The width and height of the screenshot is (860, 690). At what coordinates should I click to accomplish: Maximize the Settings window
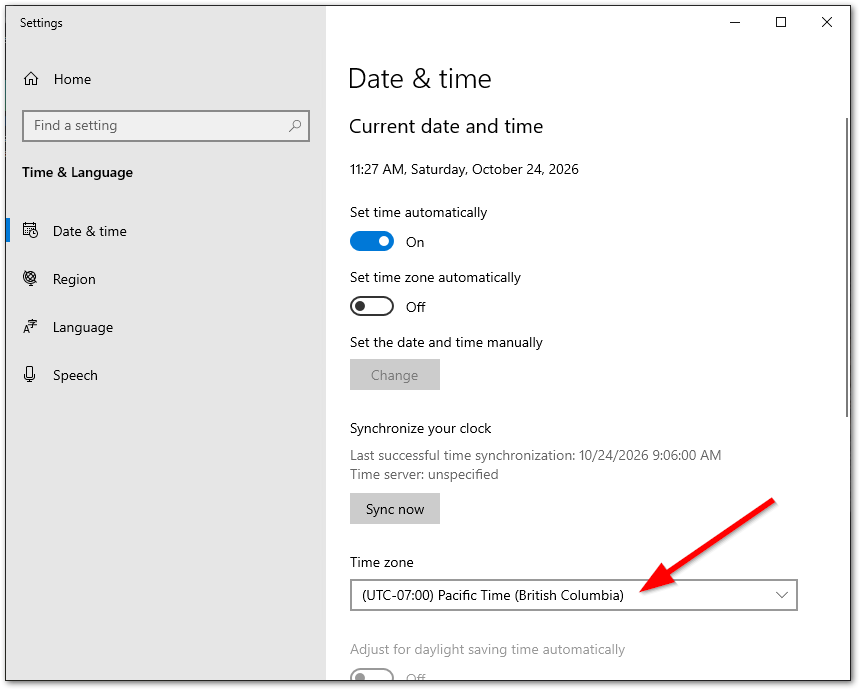click(x=781, y=22)
